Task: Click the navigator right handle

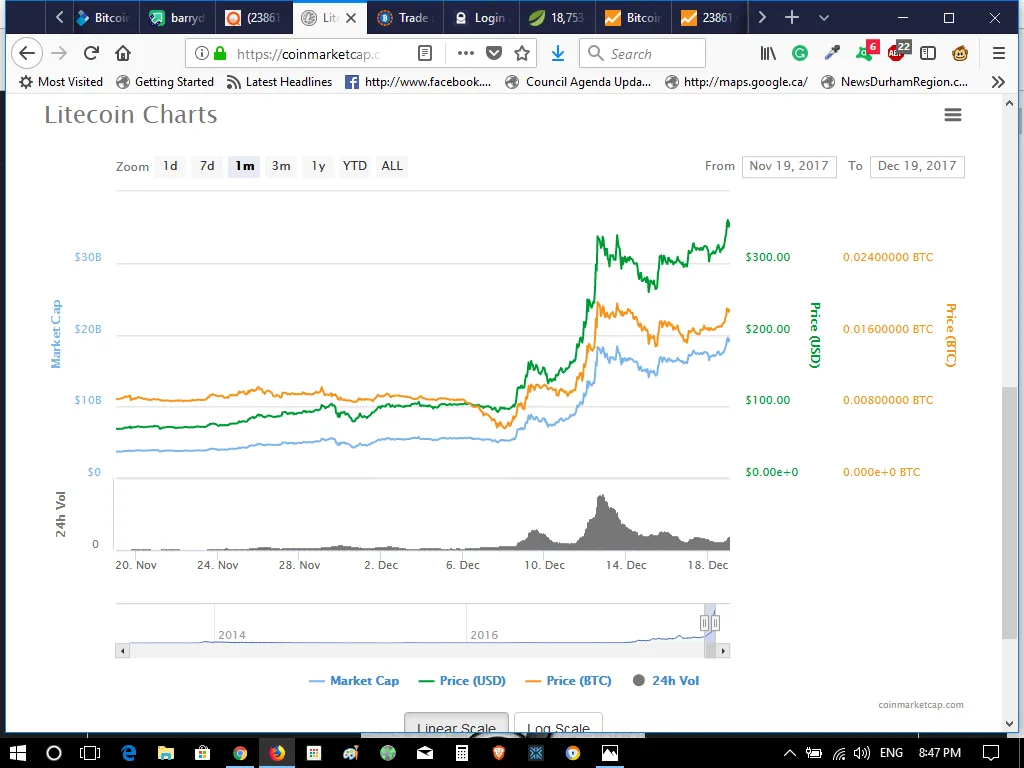Action: pyautogui.click(x=715, y=623)
